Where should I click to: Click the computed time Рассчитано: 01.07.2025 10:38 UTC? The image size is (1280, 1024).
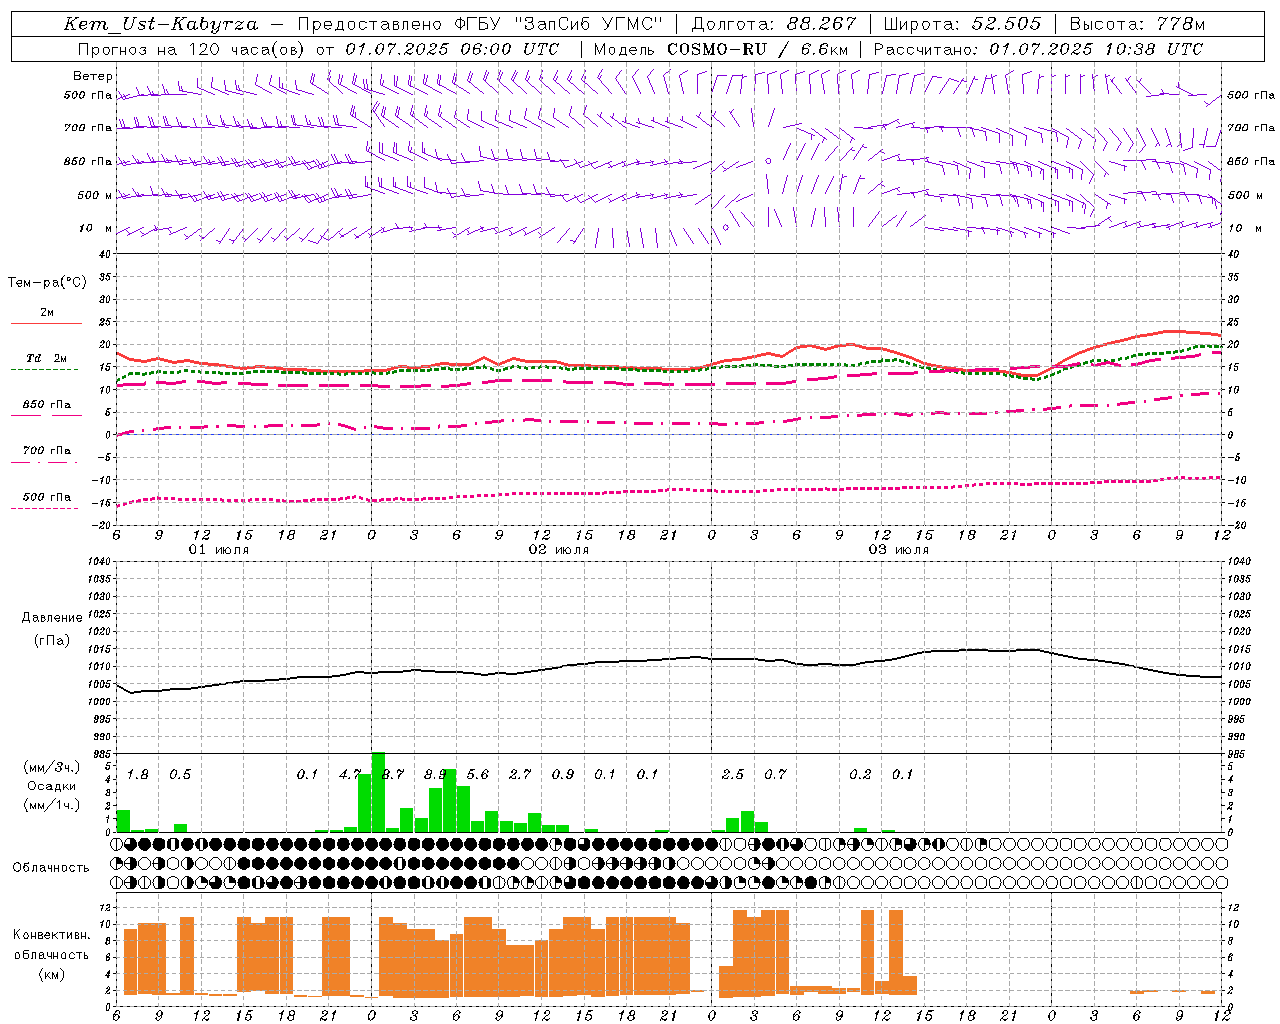1038,49
